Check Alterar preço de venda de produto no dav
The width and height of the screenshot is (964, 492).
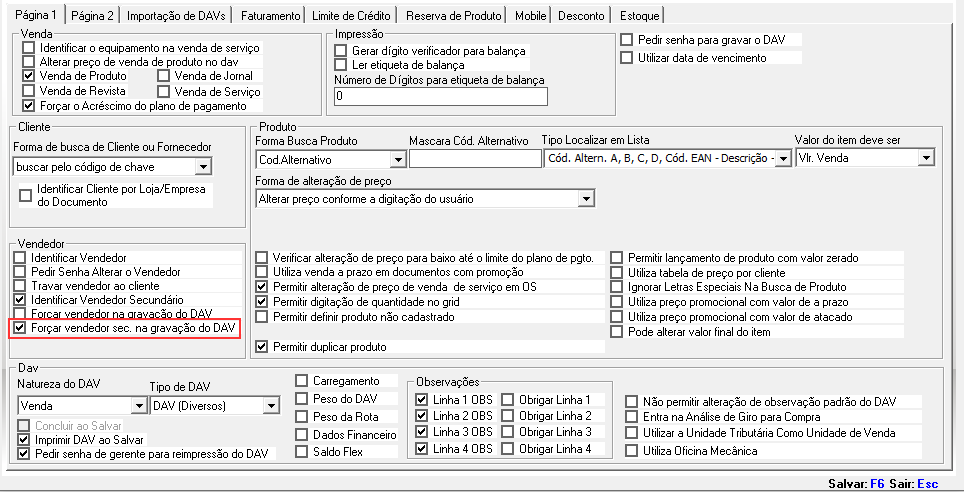[x=28, y=62]
